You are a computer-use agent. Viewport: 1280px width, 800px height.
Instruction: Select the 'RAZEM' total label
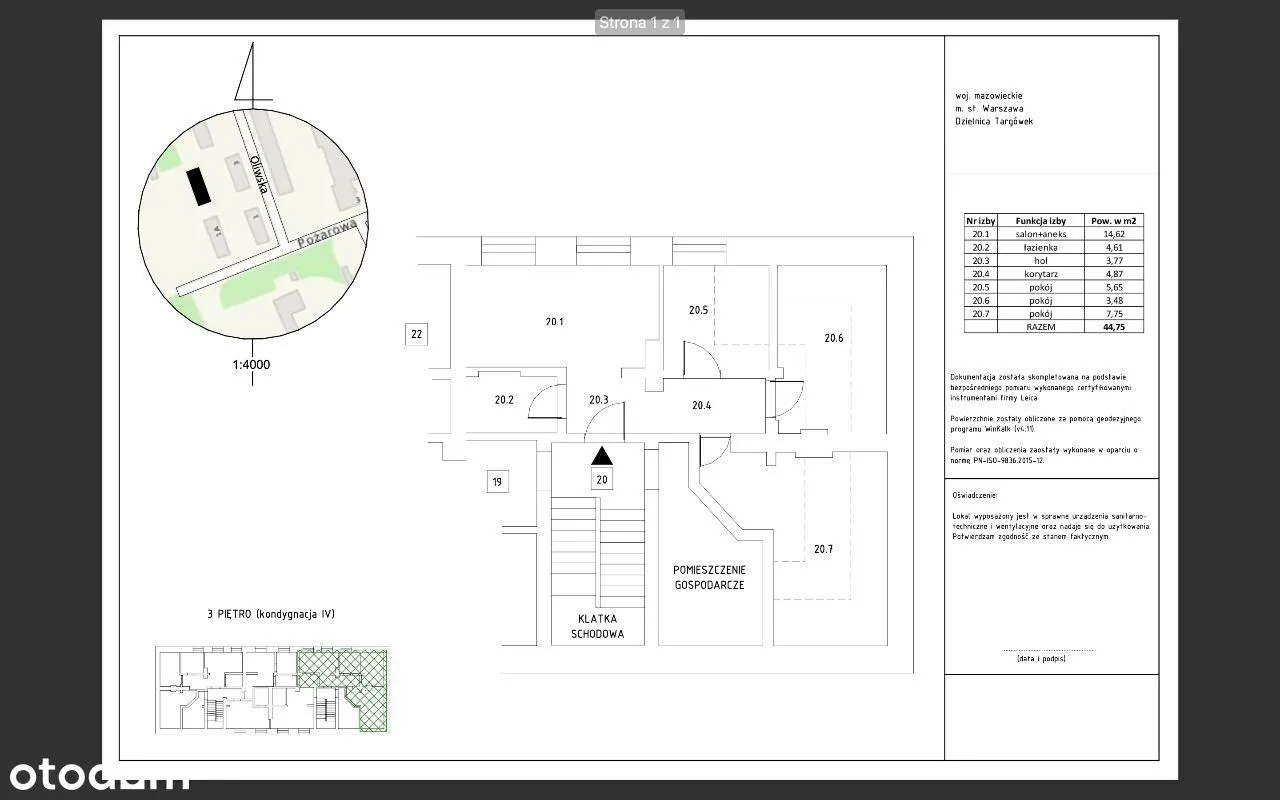(x=1041, y=326)
